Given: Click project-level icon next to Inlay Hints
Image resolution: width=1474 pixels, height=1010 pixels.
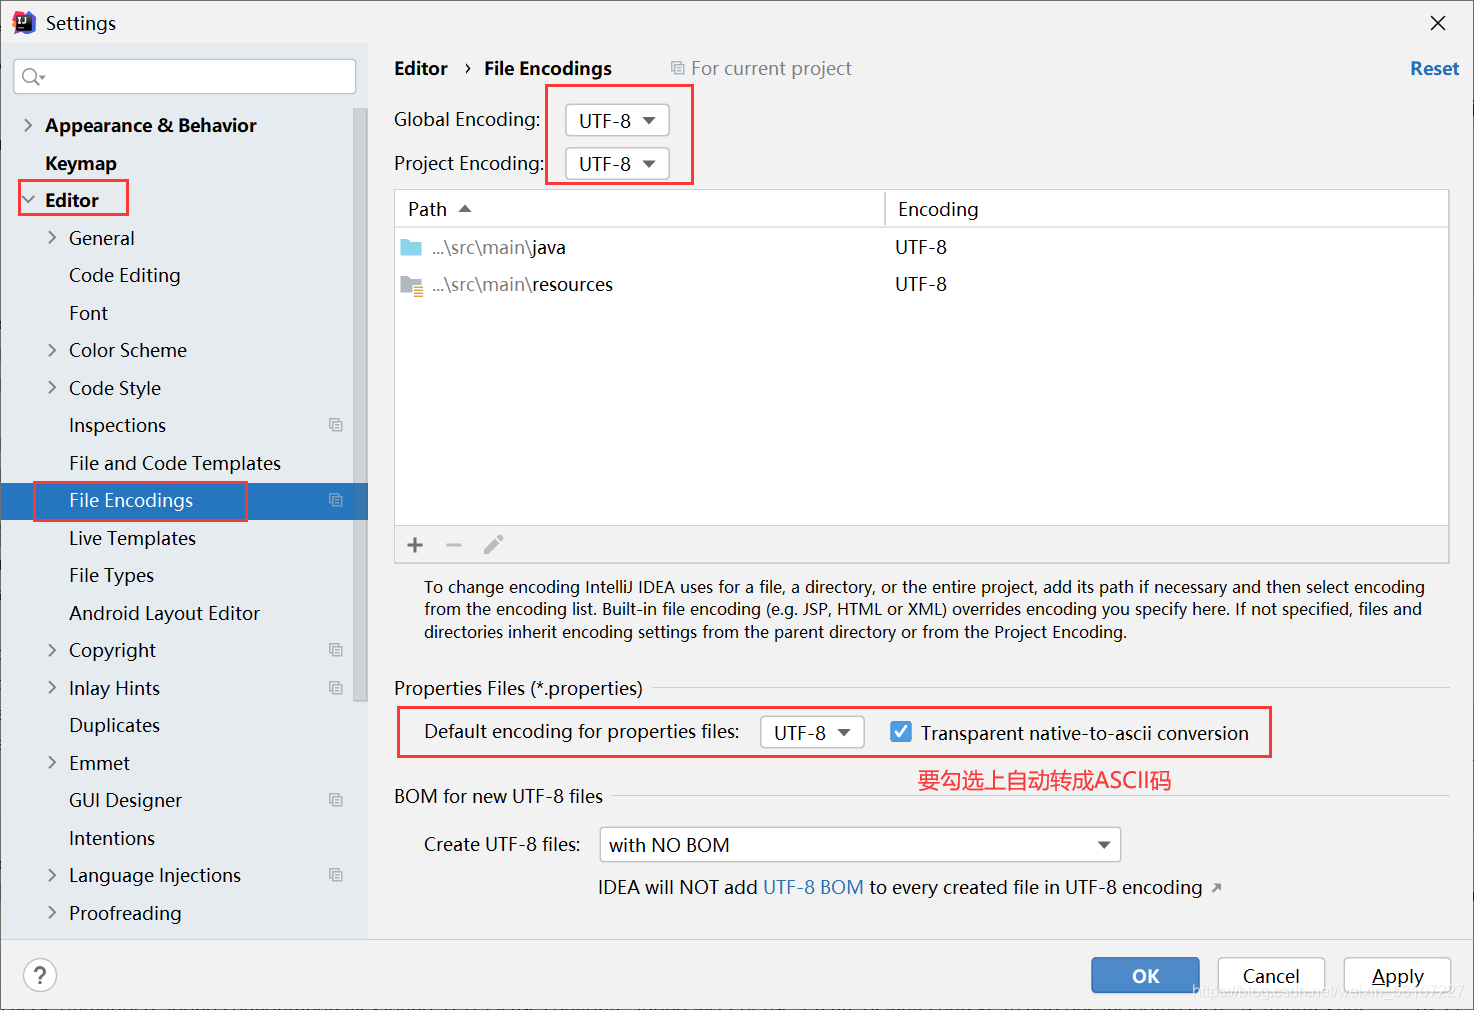Looking at the screenshot, I should click(336, 688).
